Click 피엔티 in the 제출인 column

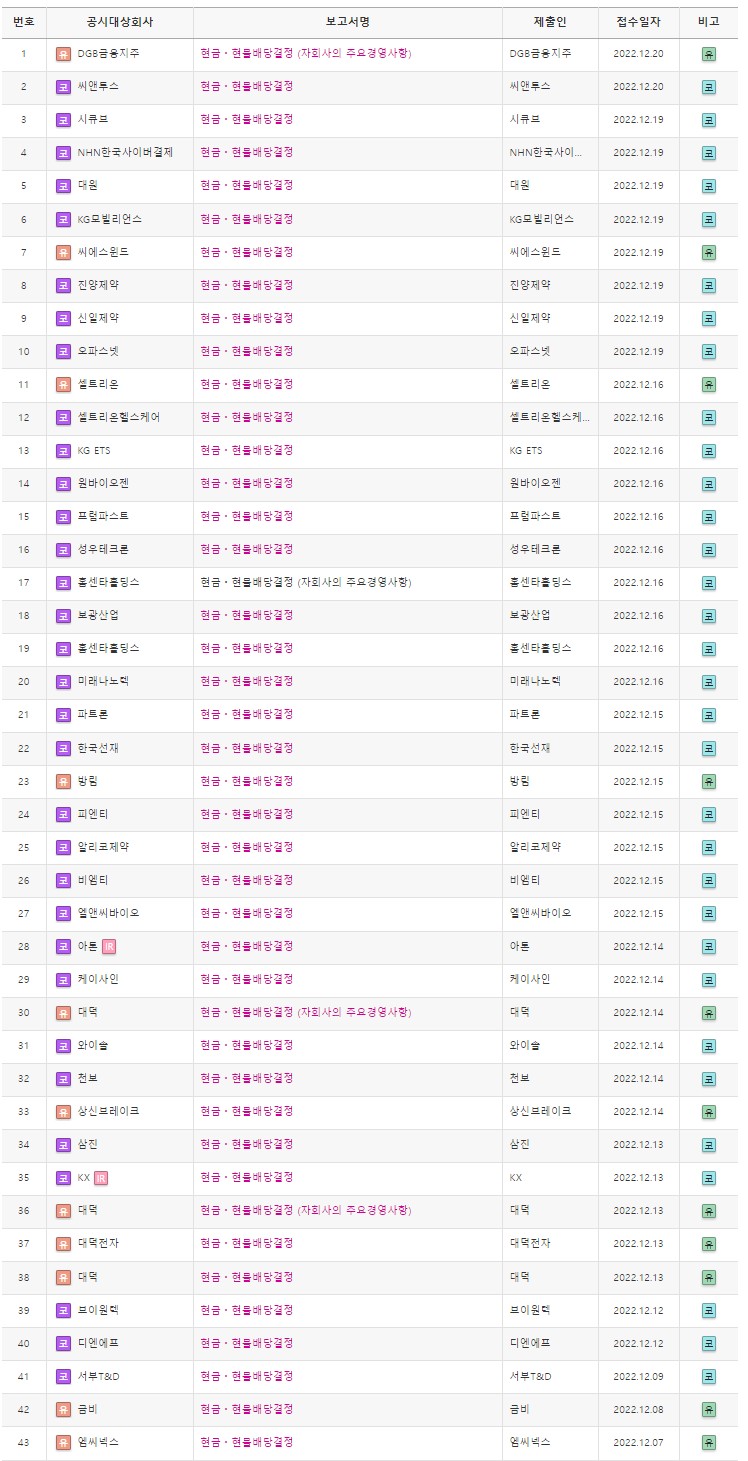tap(525, 814)
